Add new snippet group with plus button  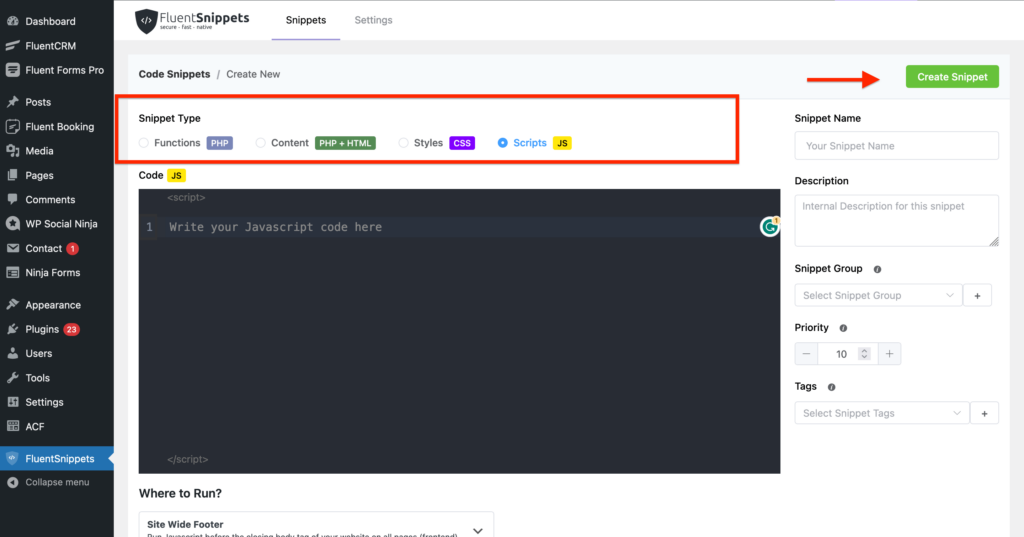coord(978,295)
